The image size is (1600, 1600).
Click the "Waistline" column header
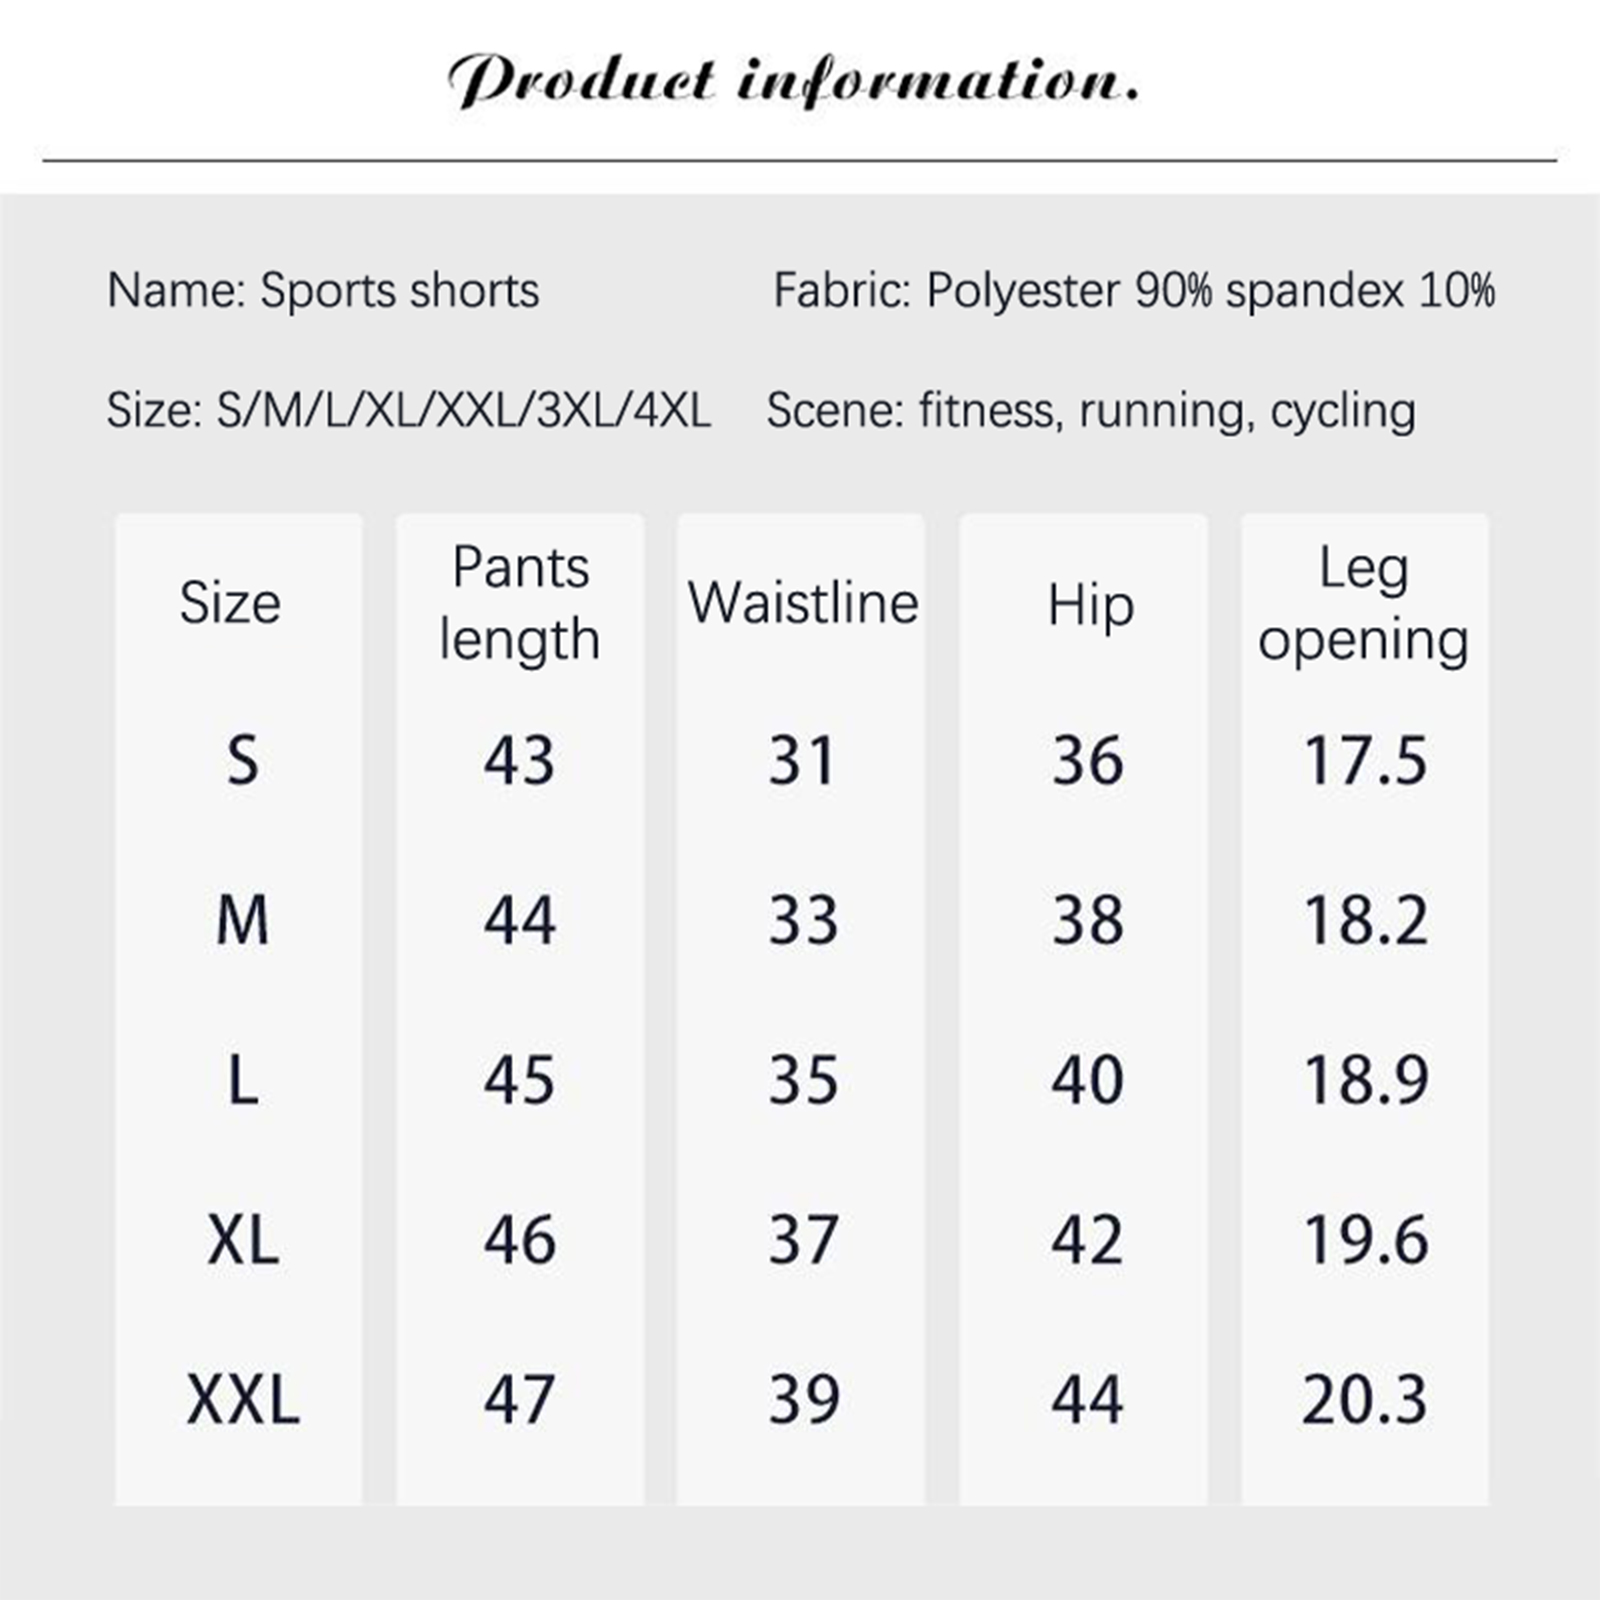click(x=803, y=603)
